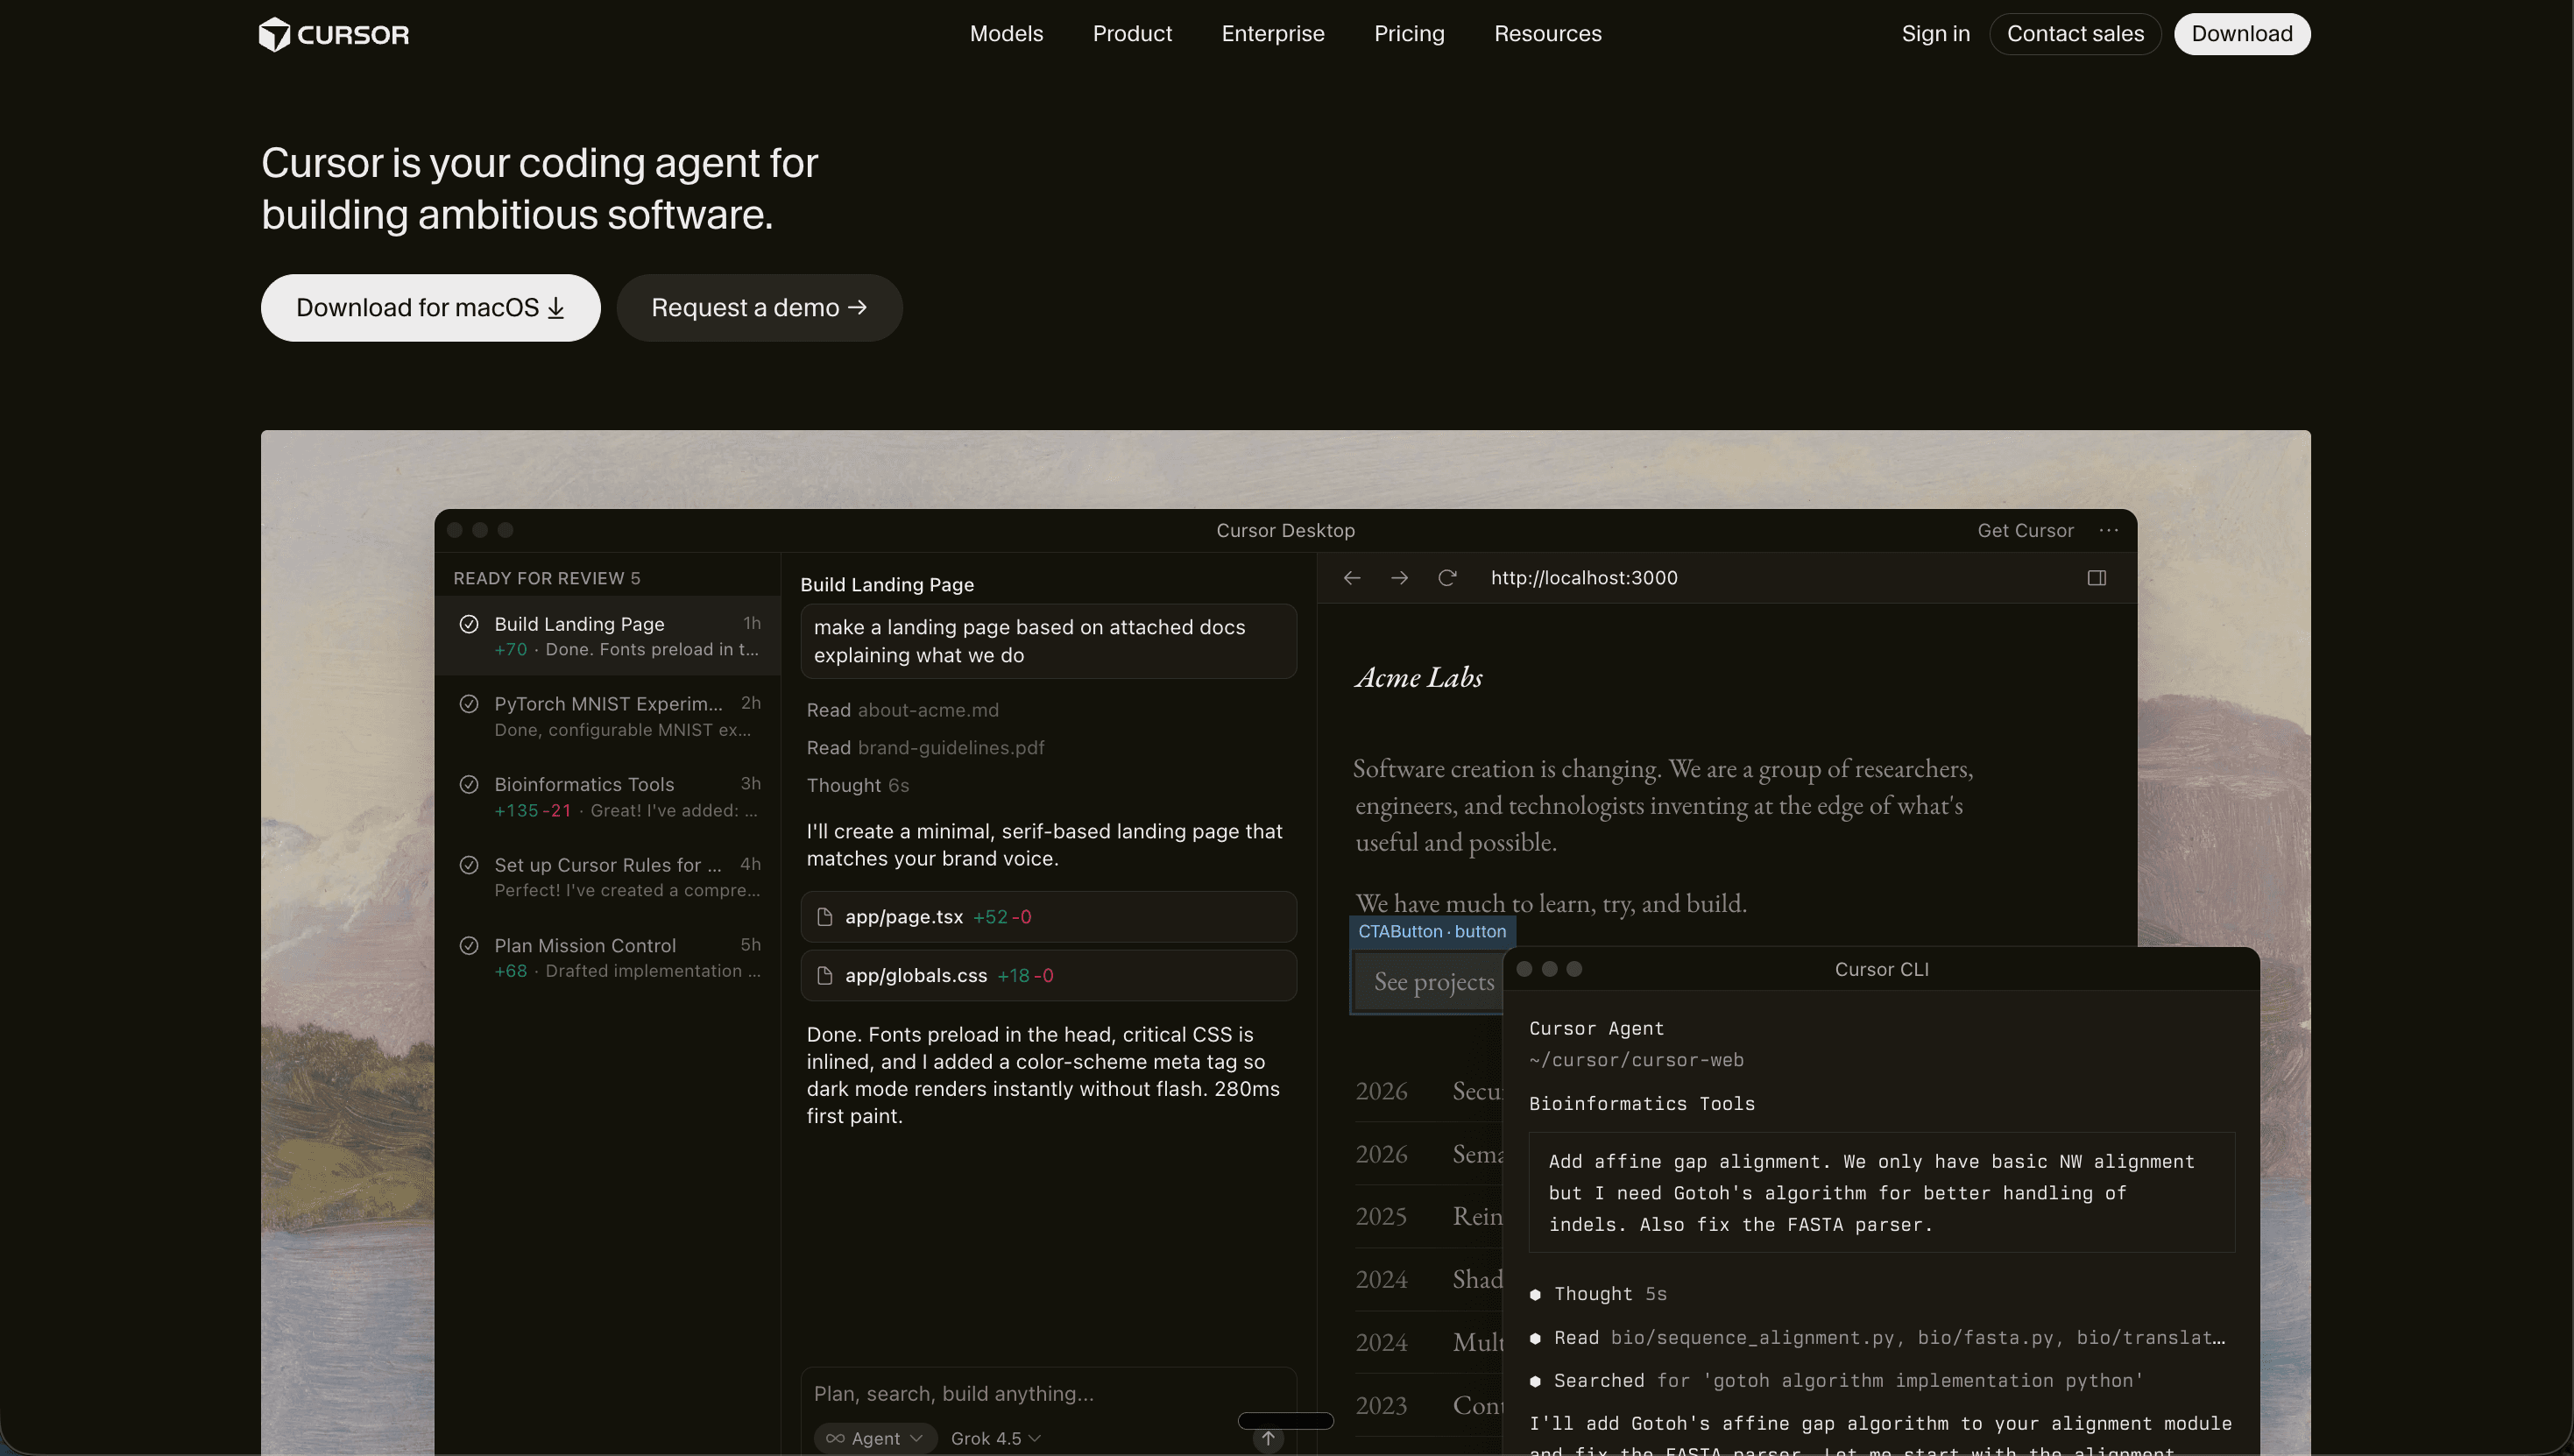The width and height of the screenshot is (2574, 1456).
Task: Open the Product menu
Action: click(x=1132, y=34)
